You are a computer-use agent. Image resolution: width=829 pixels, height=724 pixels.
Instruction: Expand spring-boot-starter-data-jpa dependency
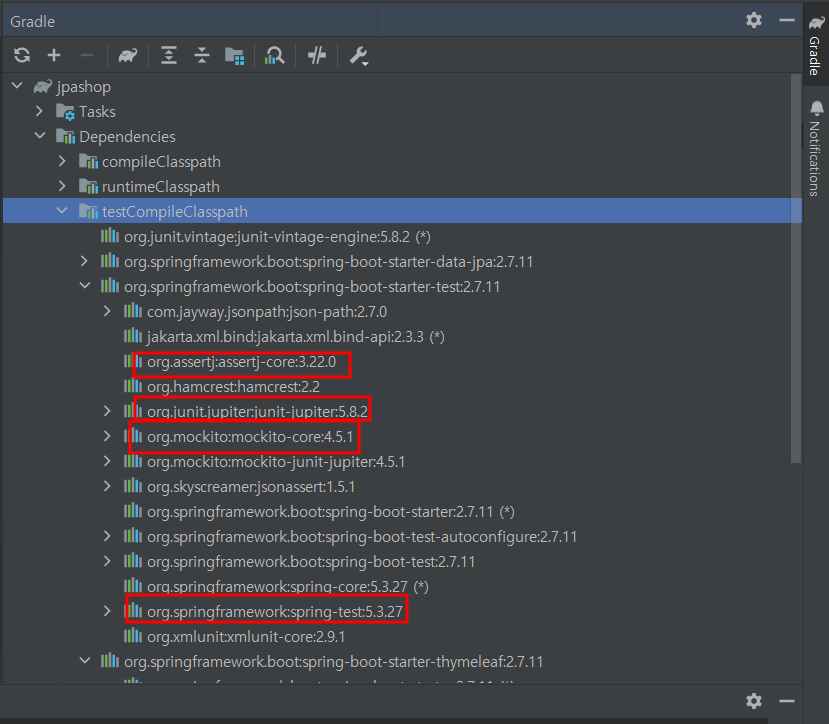(x=84, y=261)
